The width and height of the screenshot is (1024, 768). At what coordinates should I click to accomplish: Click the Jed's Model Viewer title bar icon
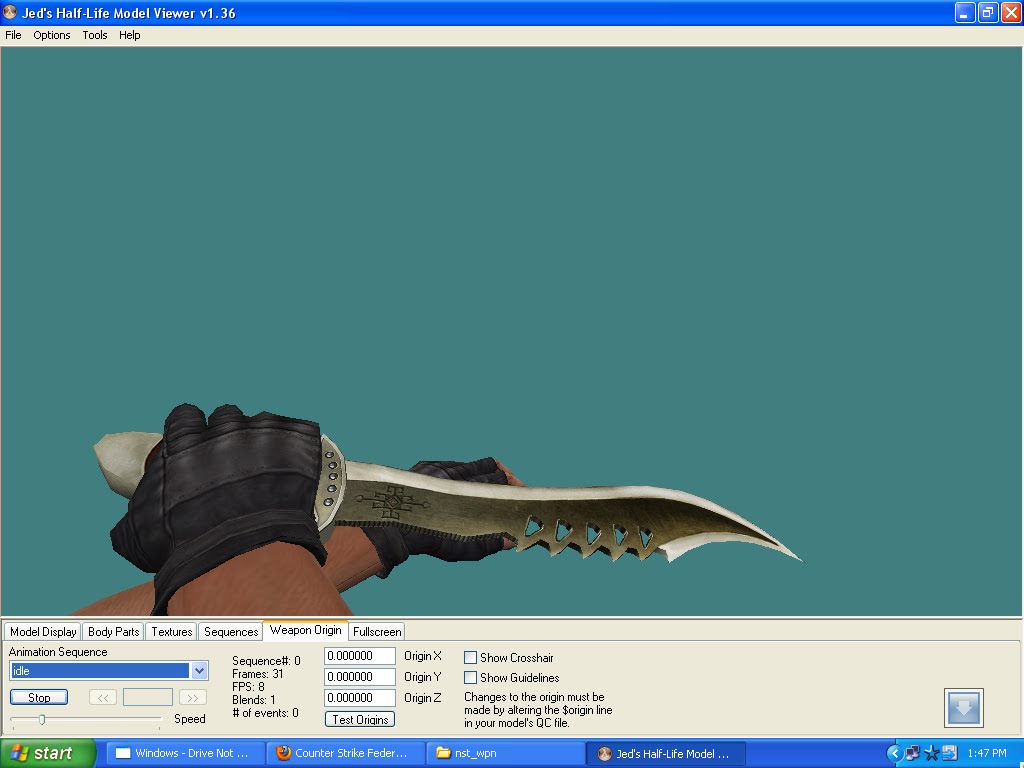pos(10,12)
